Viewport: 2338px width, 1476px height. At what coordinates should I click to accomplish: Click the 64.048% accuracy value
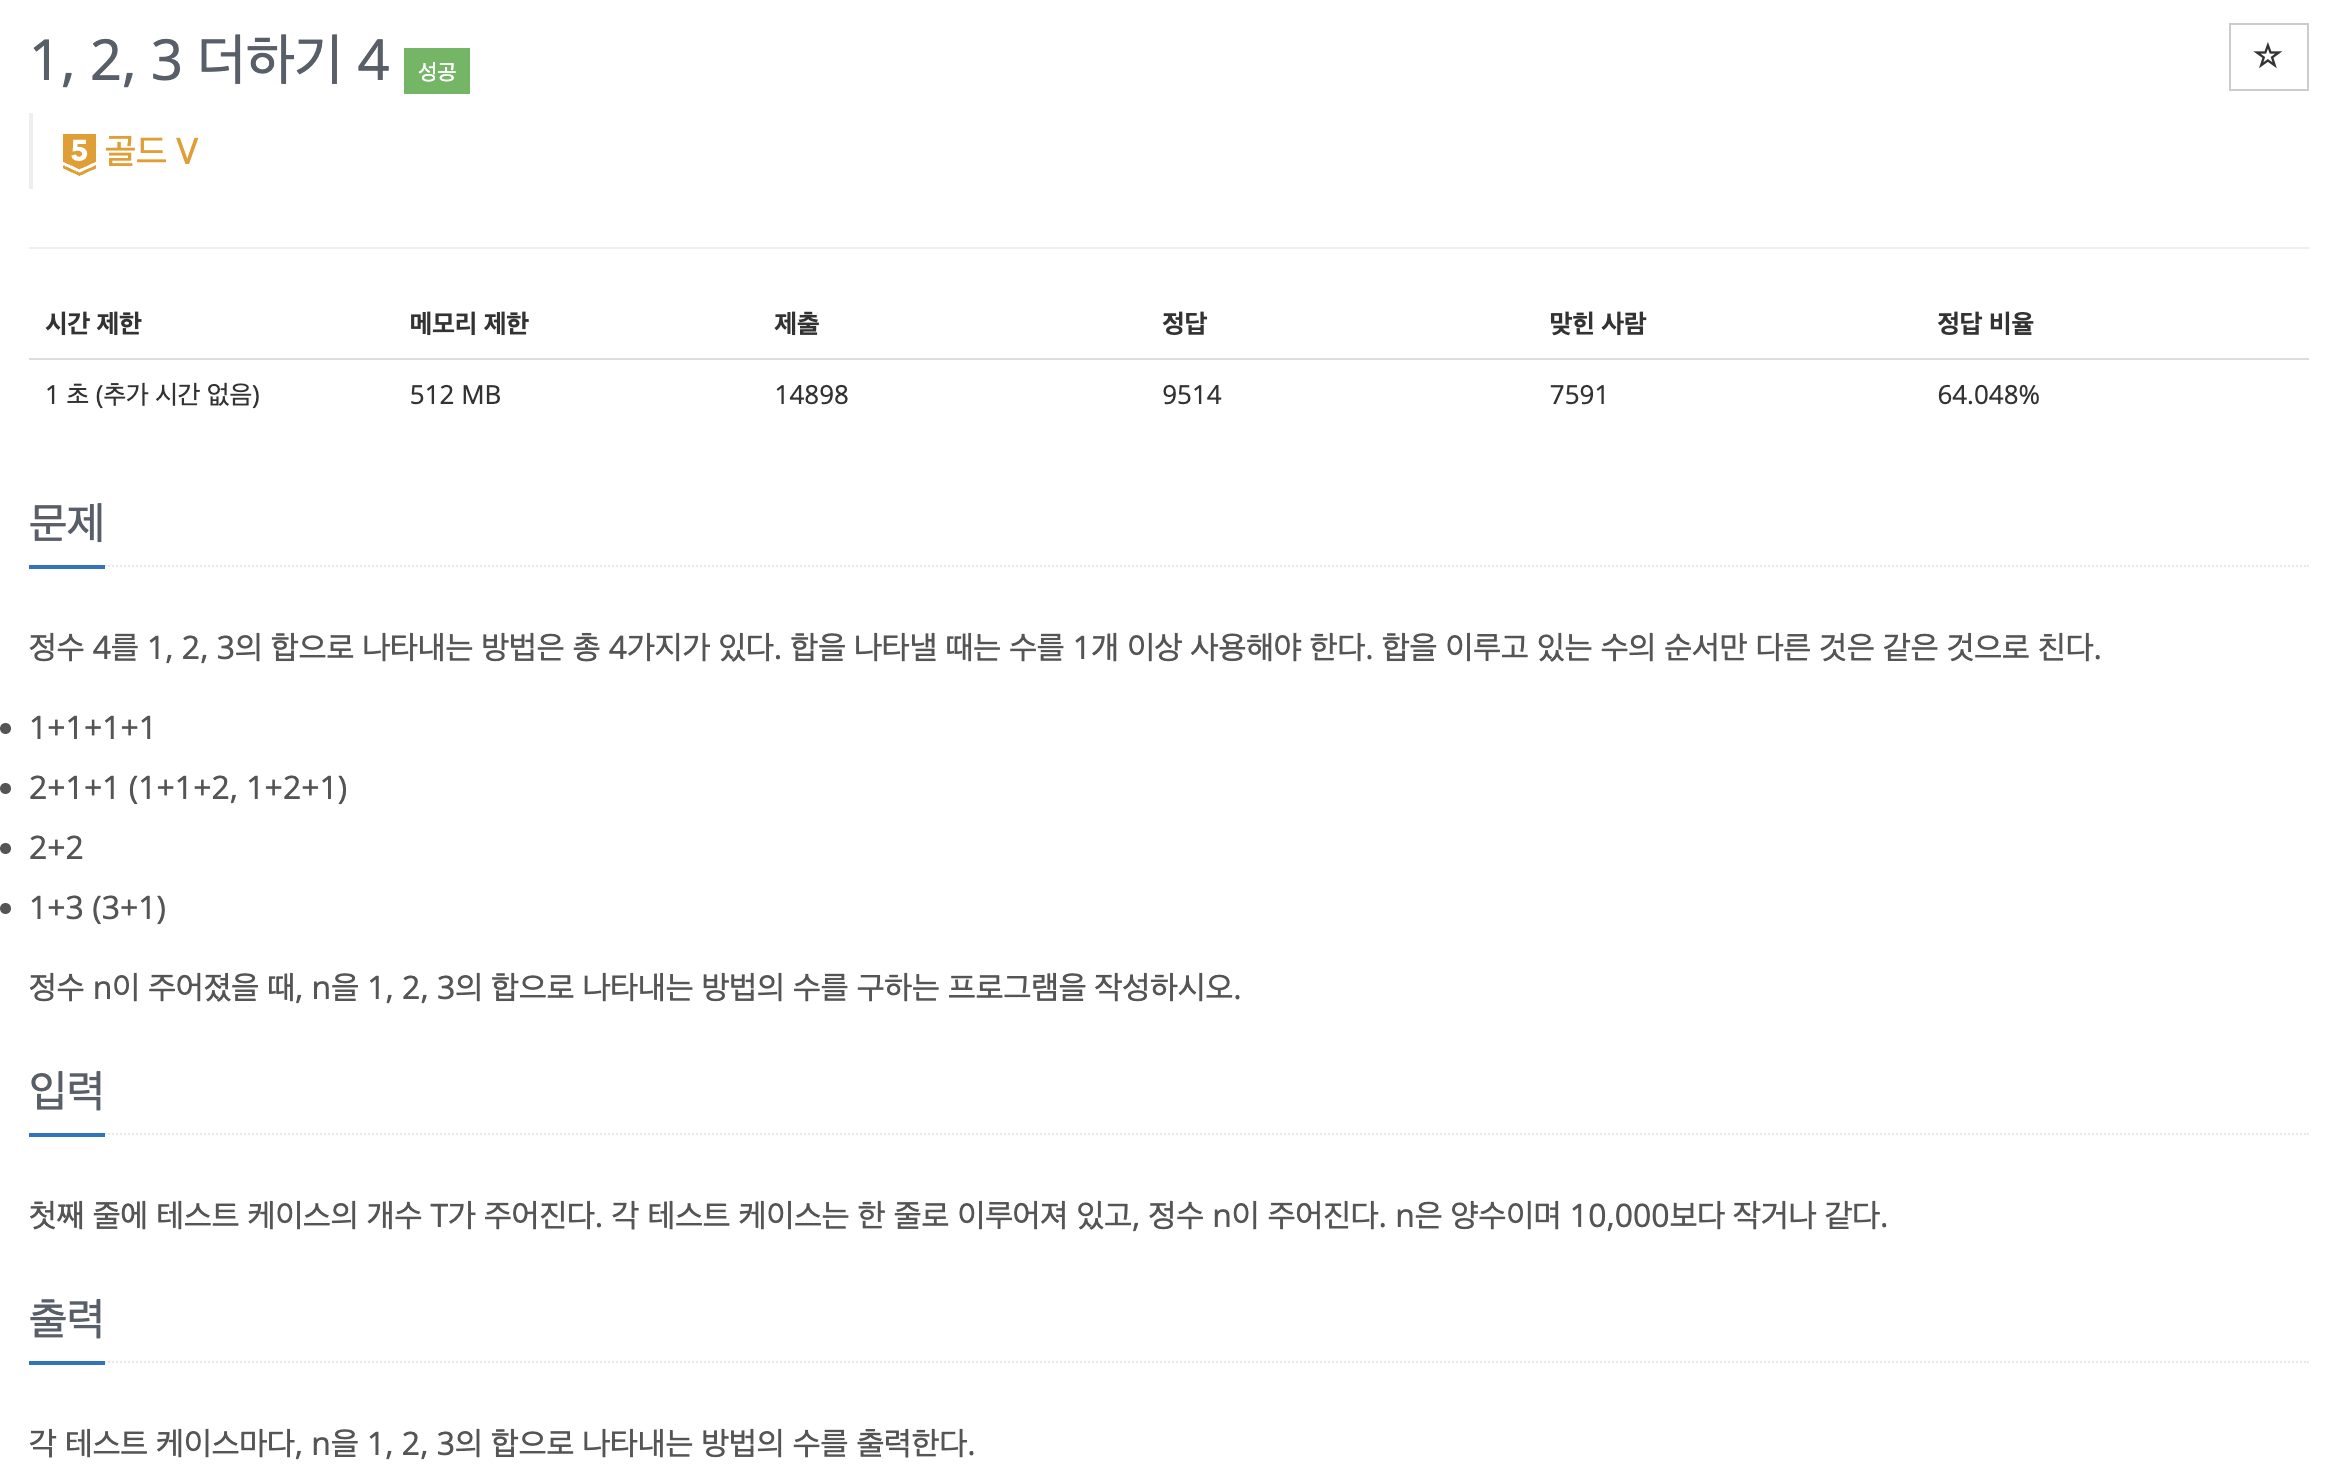tap(1988, 395)
